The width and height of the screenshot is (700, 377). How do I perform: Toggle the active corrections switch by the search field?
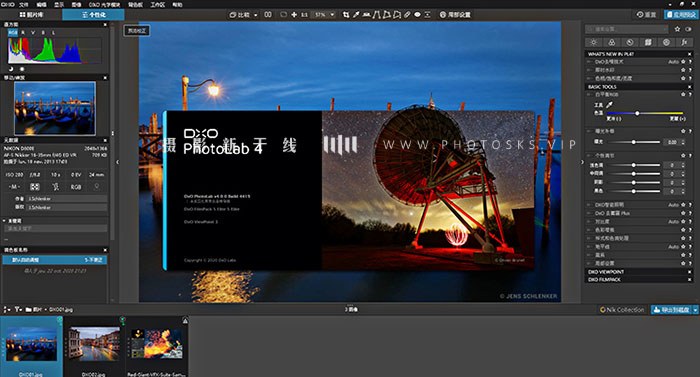tap(688, 29)
